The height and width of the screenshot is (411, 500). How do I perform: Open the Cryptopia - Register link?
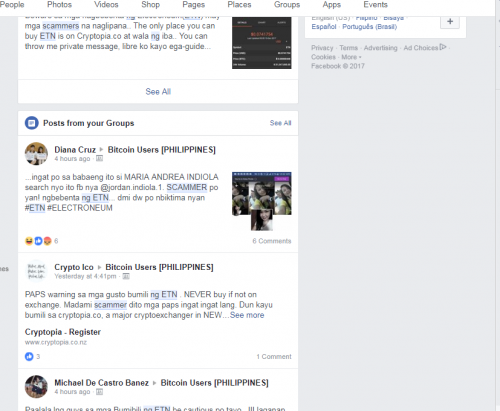coord(63,332)
